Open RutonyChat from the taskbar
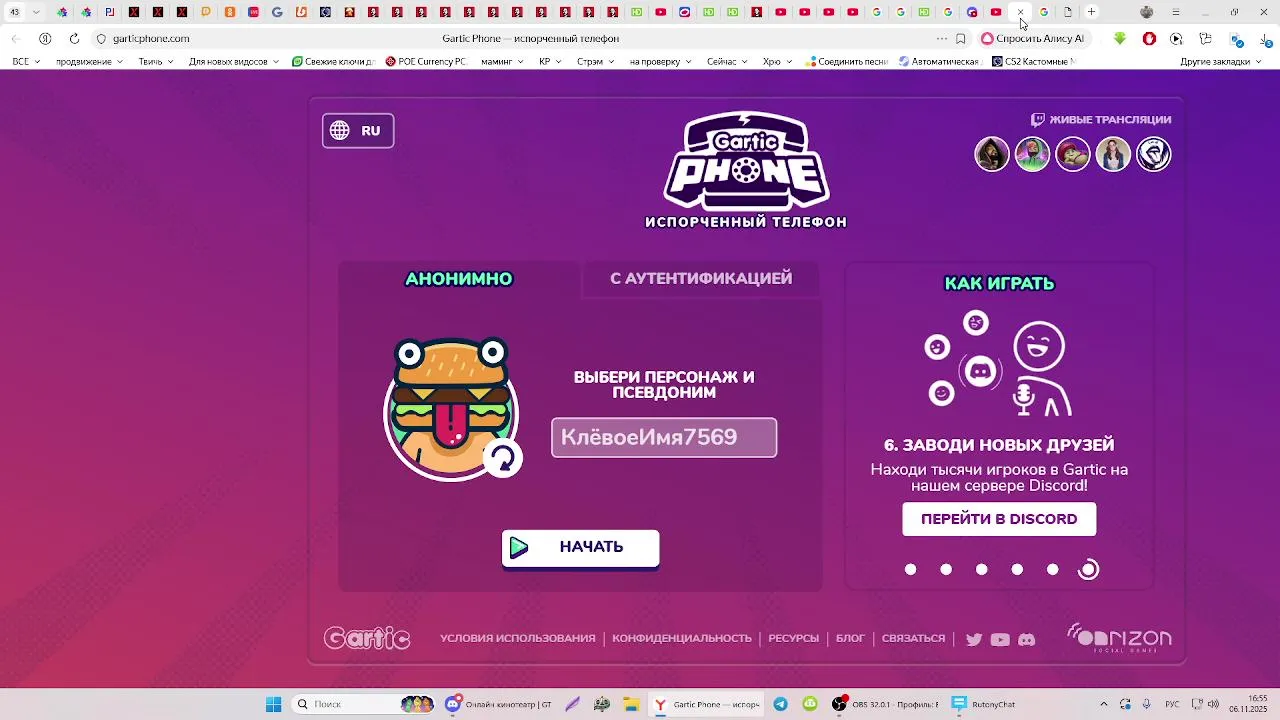 pyautogui.click(x=983, y=704)
